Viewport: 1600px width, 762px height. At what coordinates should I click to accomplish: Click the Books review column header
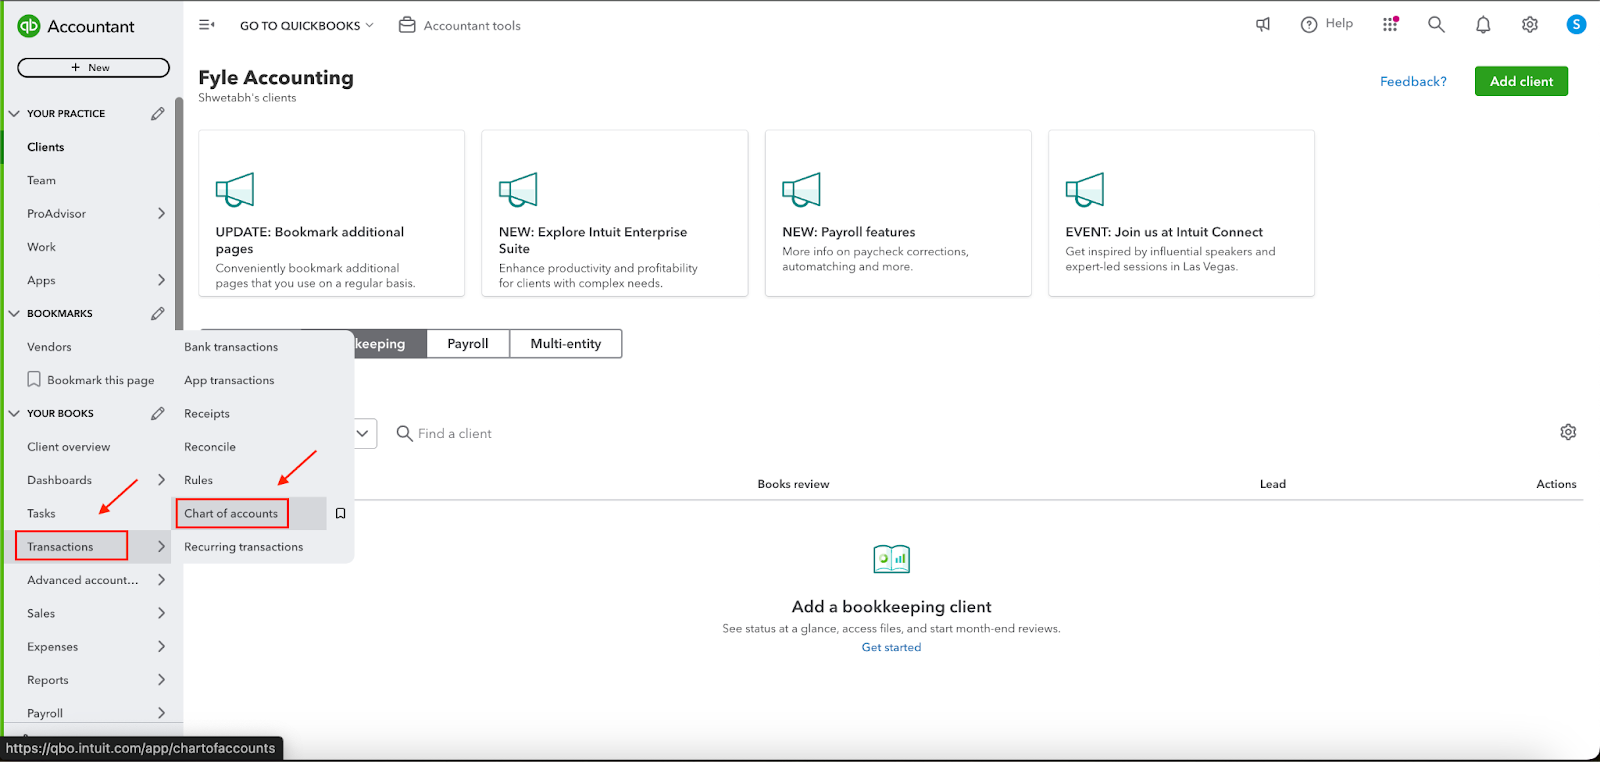[x=793, y=484]
